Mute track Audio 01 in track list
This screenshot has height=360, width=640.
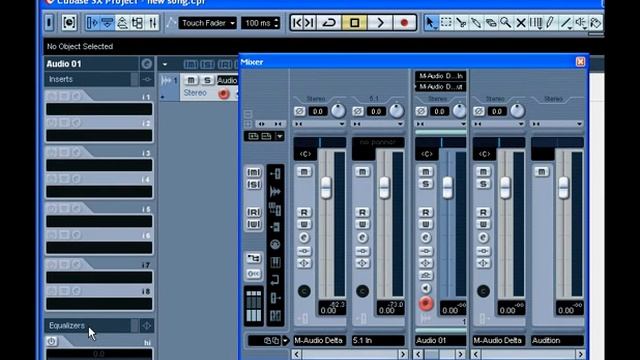191,80
